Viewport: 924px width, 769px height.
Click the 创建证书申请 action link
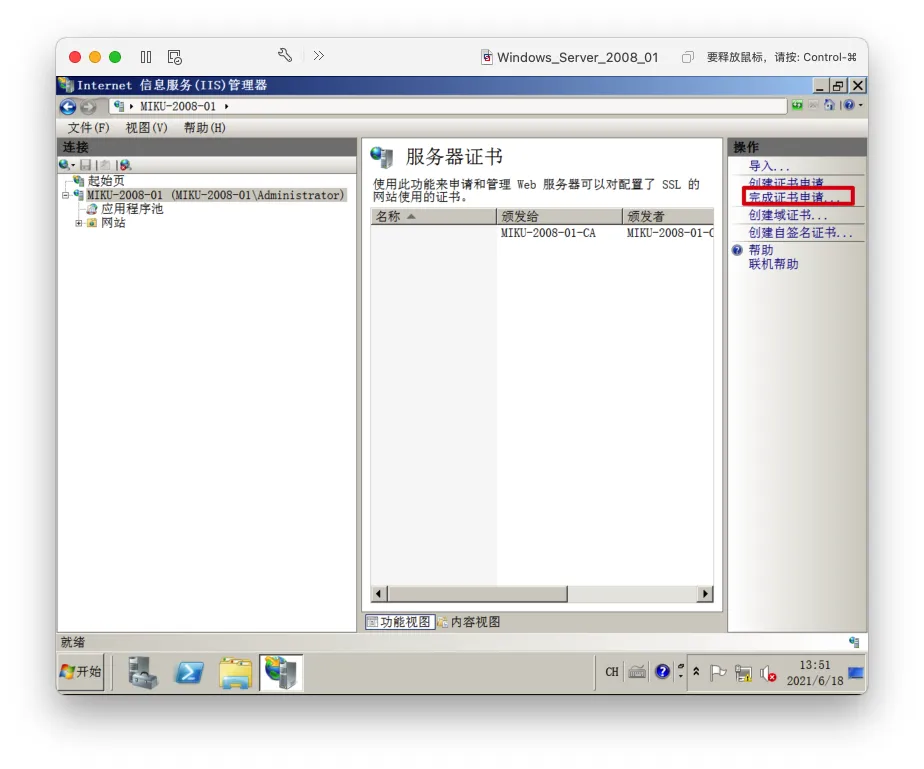point(786,182)
